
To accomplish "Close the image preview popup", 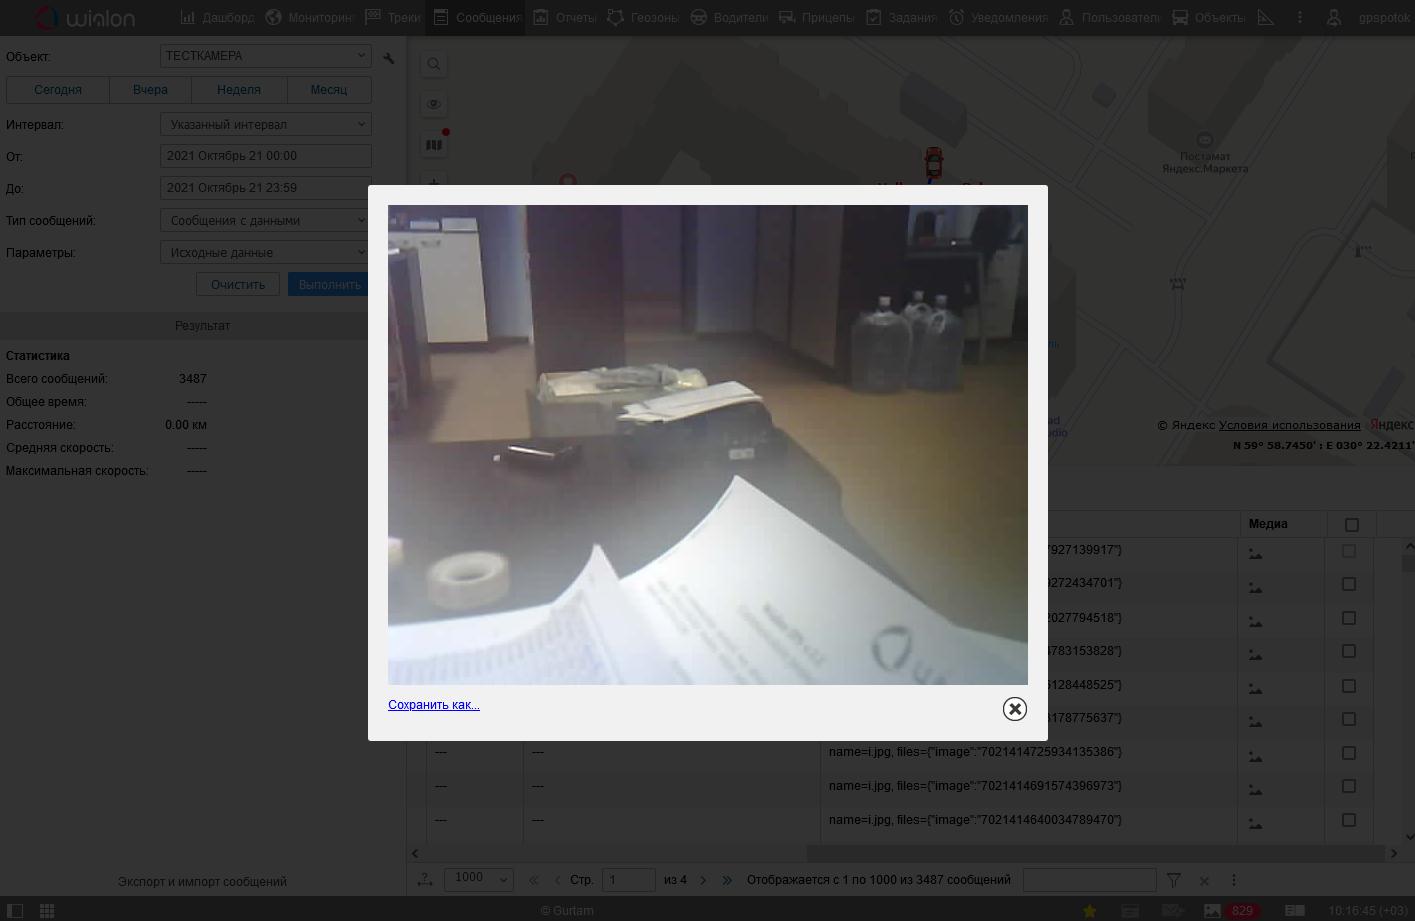I will pos(1014,708).
